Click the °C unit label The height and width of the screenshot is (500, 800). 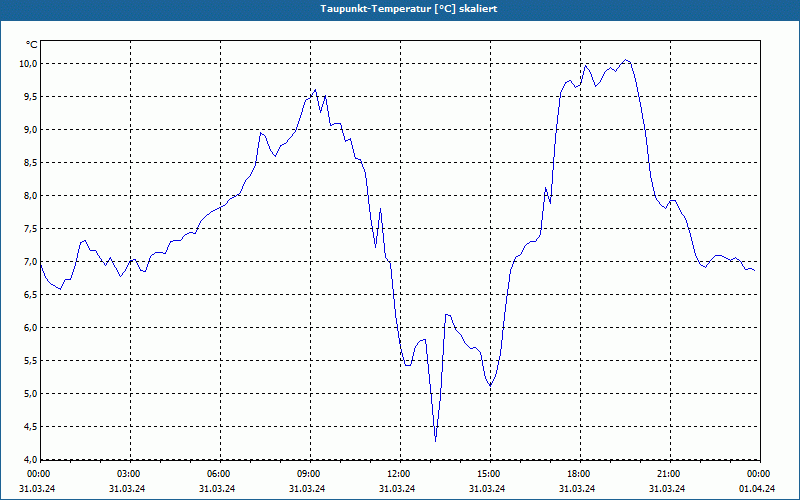pyautogui.click(x=32, y=45)
